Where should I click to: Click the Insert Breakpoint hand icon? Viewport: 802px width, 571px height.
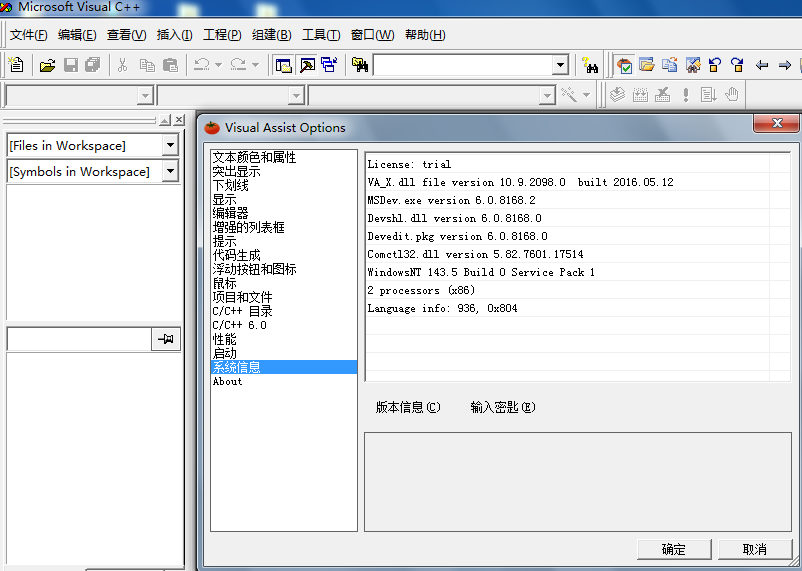pyautogui.click(x=732, y=95)
